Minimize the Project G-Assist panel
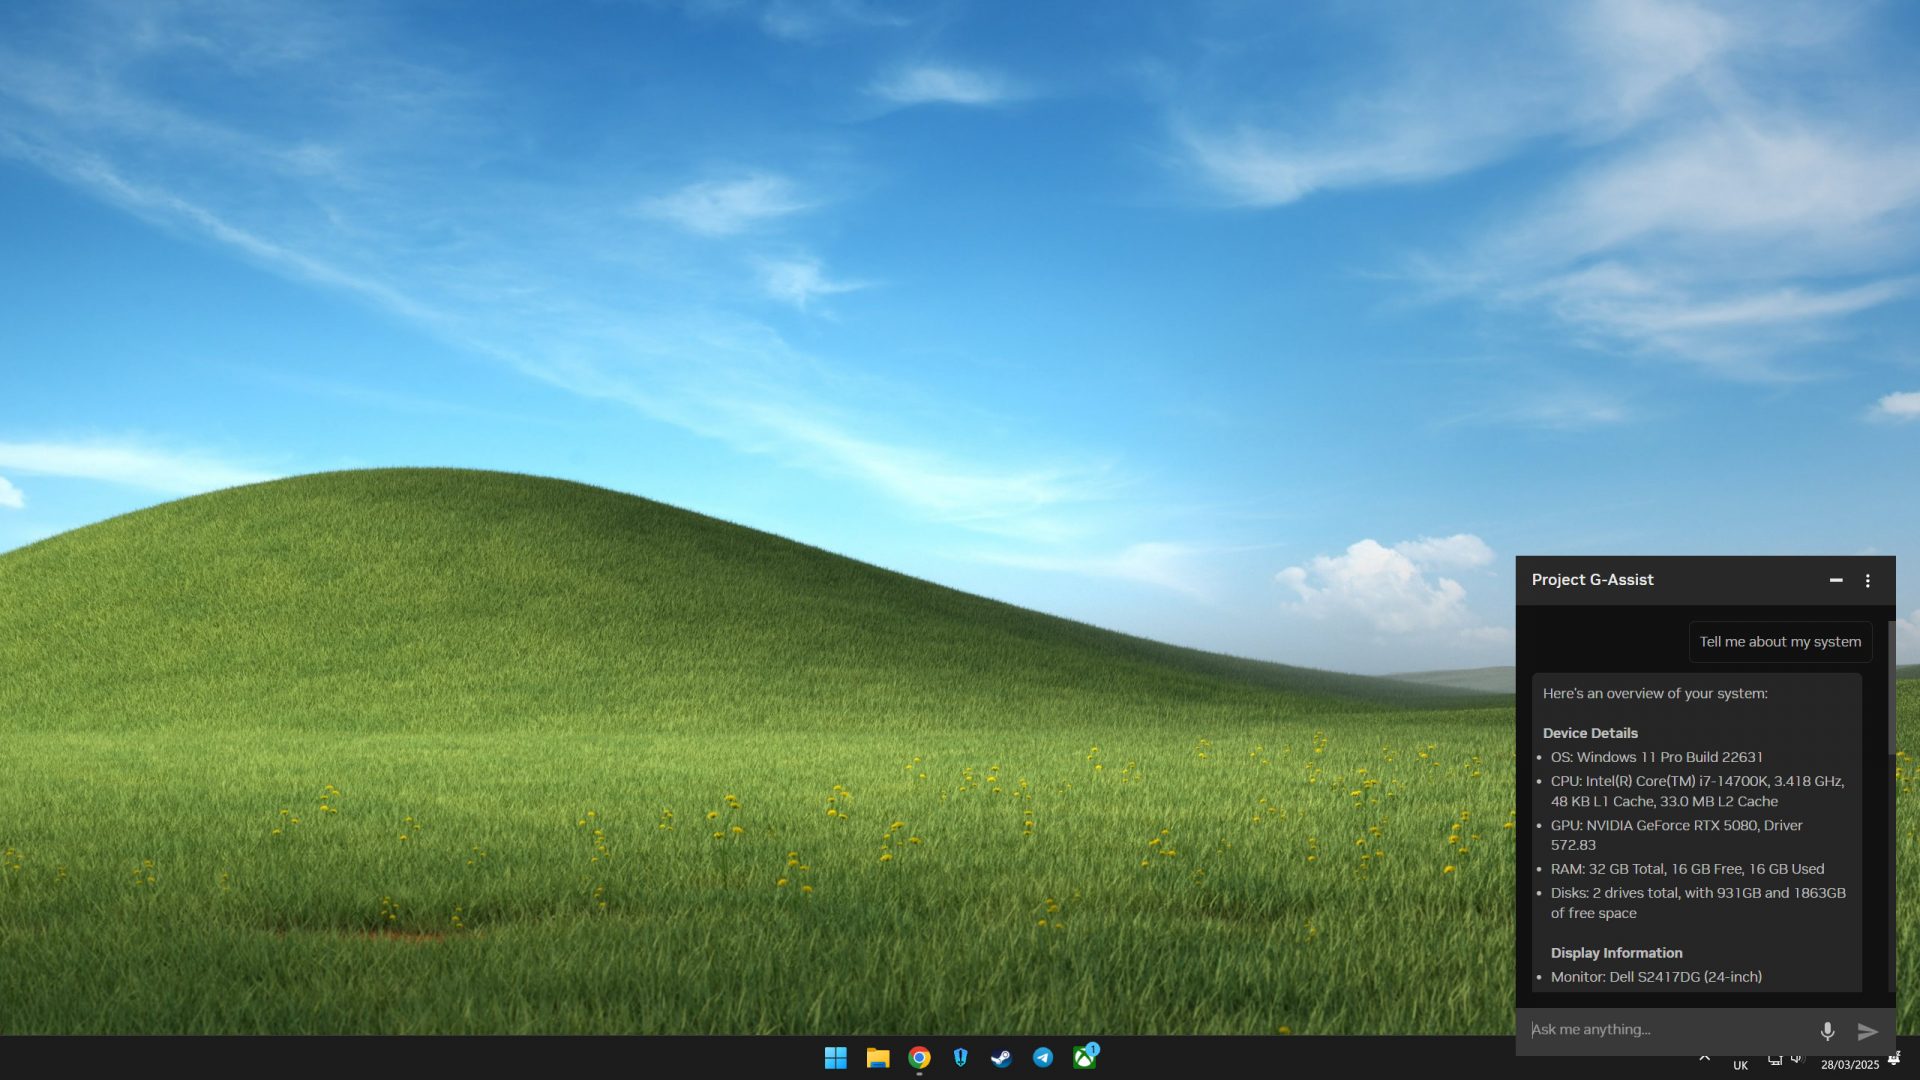Viewport: 1920px width, 1080px height. coord(1836,580)
